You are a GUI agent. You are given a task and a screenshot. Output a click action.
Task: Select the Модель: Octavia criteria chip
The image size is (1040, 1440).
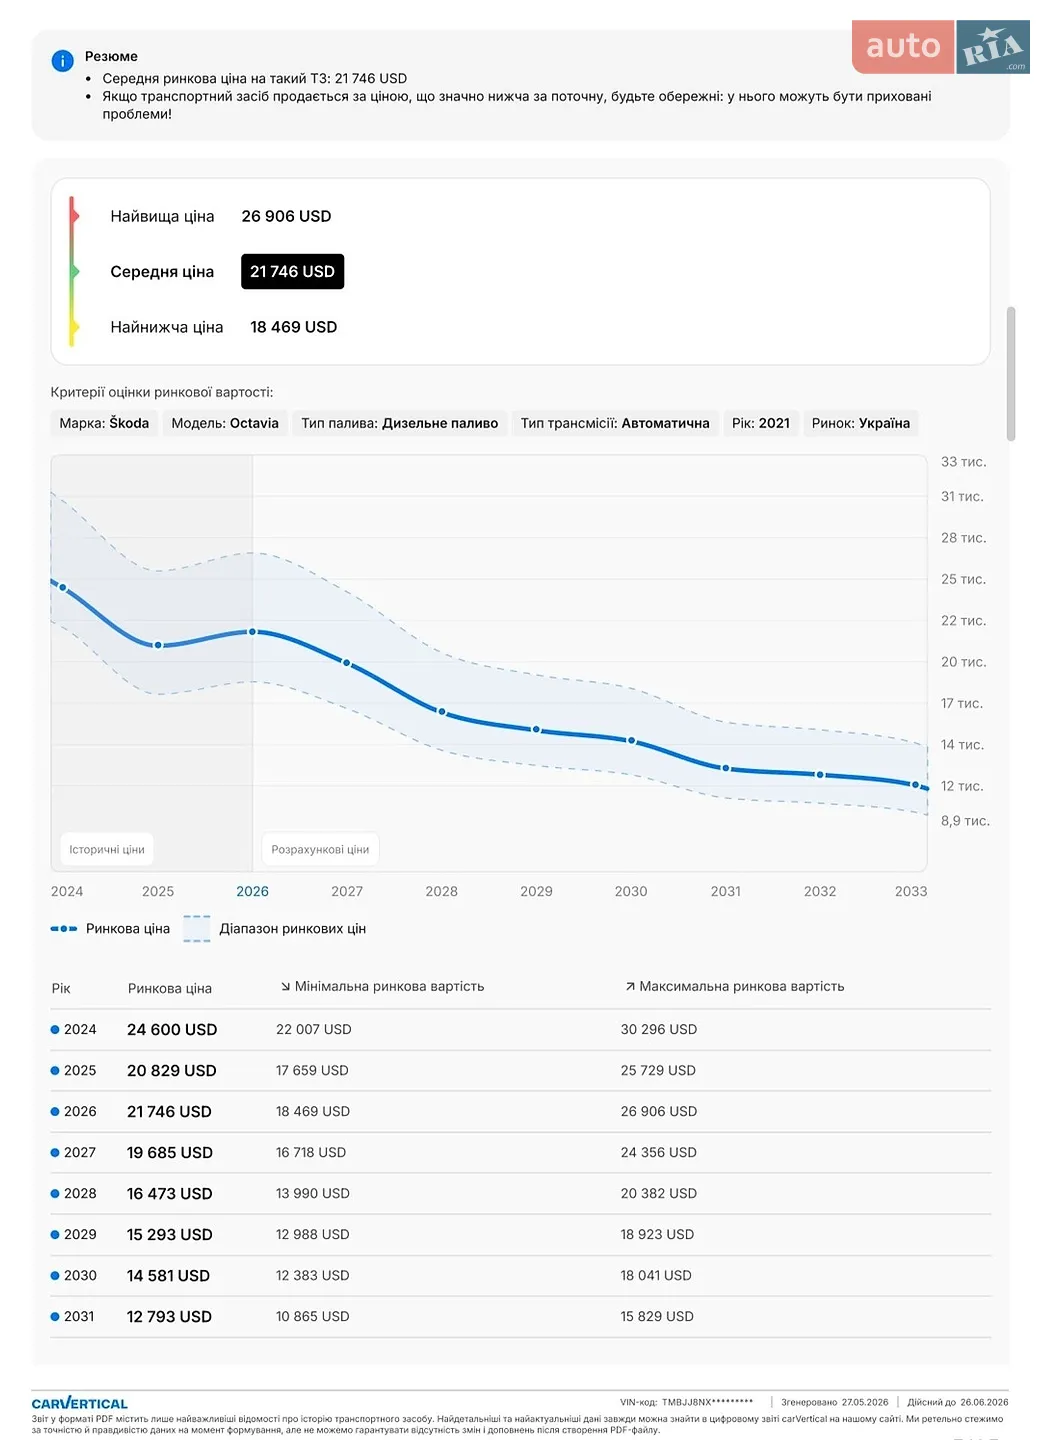pyautogui.click(x=225, y=423)
